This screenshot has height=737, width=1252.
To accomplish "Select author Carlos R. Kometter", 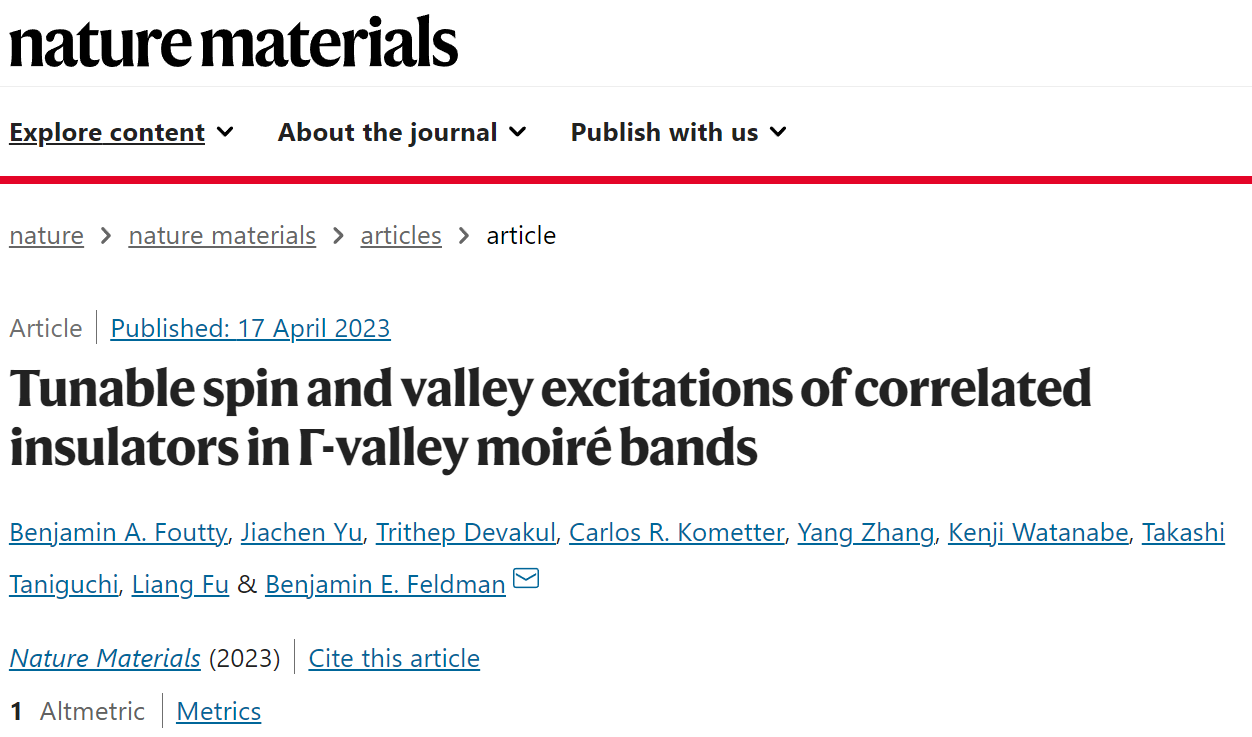I will pyautogui.click(x=676, y=533).
